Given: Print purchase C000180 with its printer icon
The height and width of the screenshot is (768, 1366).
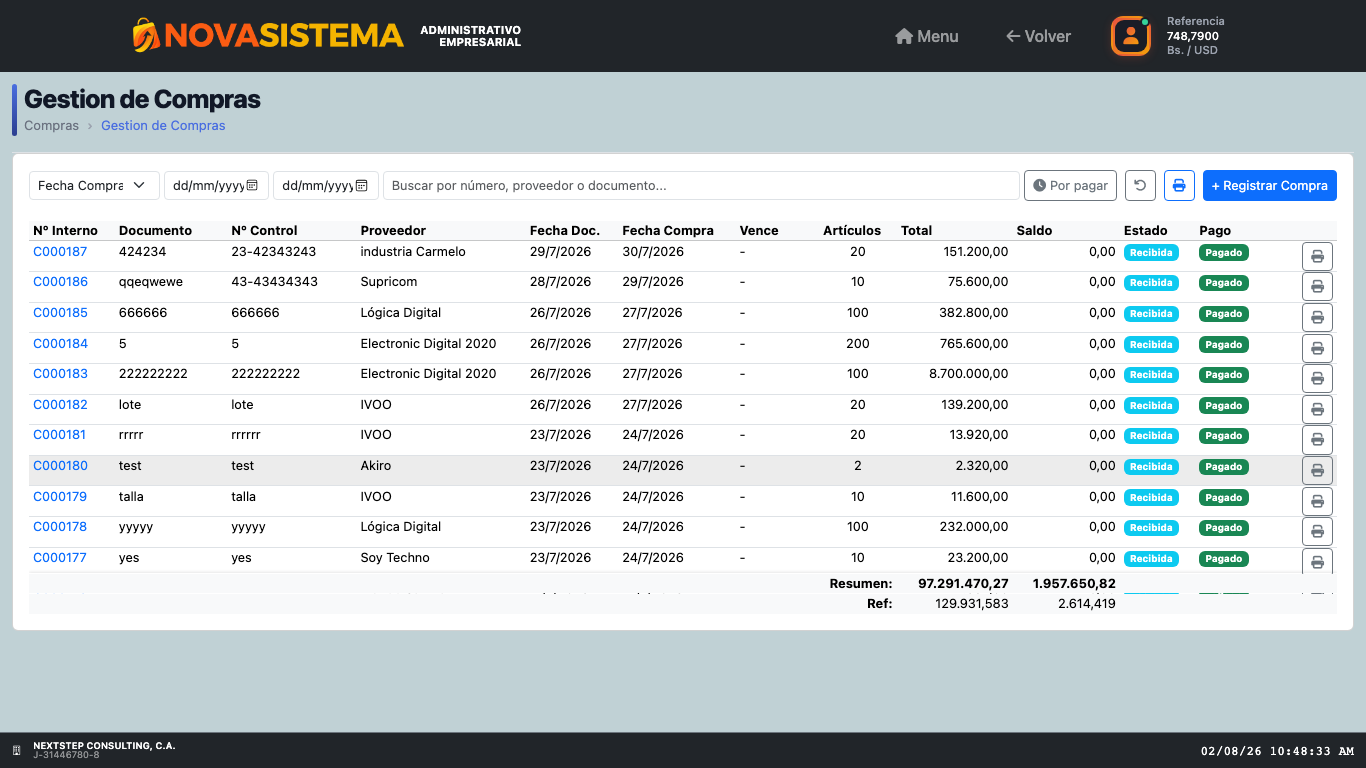Looking at the screenshot, I should tap(1317, 470).
